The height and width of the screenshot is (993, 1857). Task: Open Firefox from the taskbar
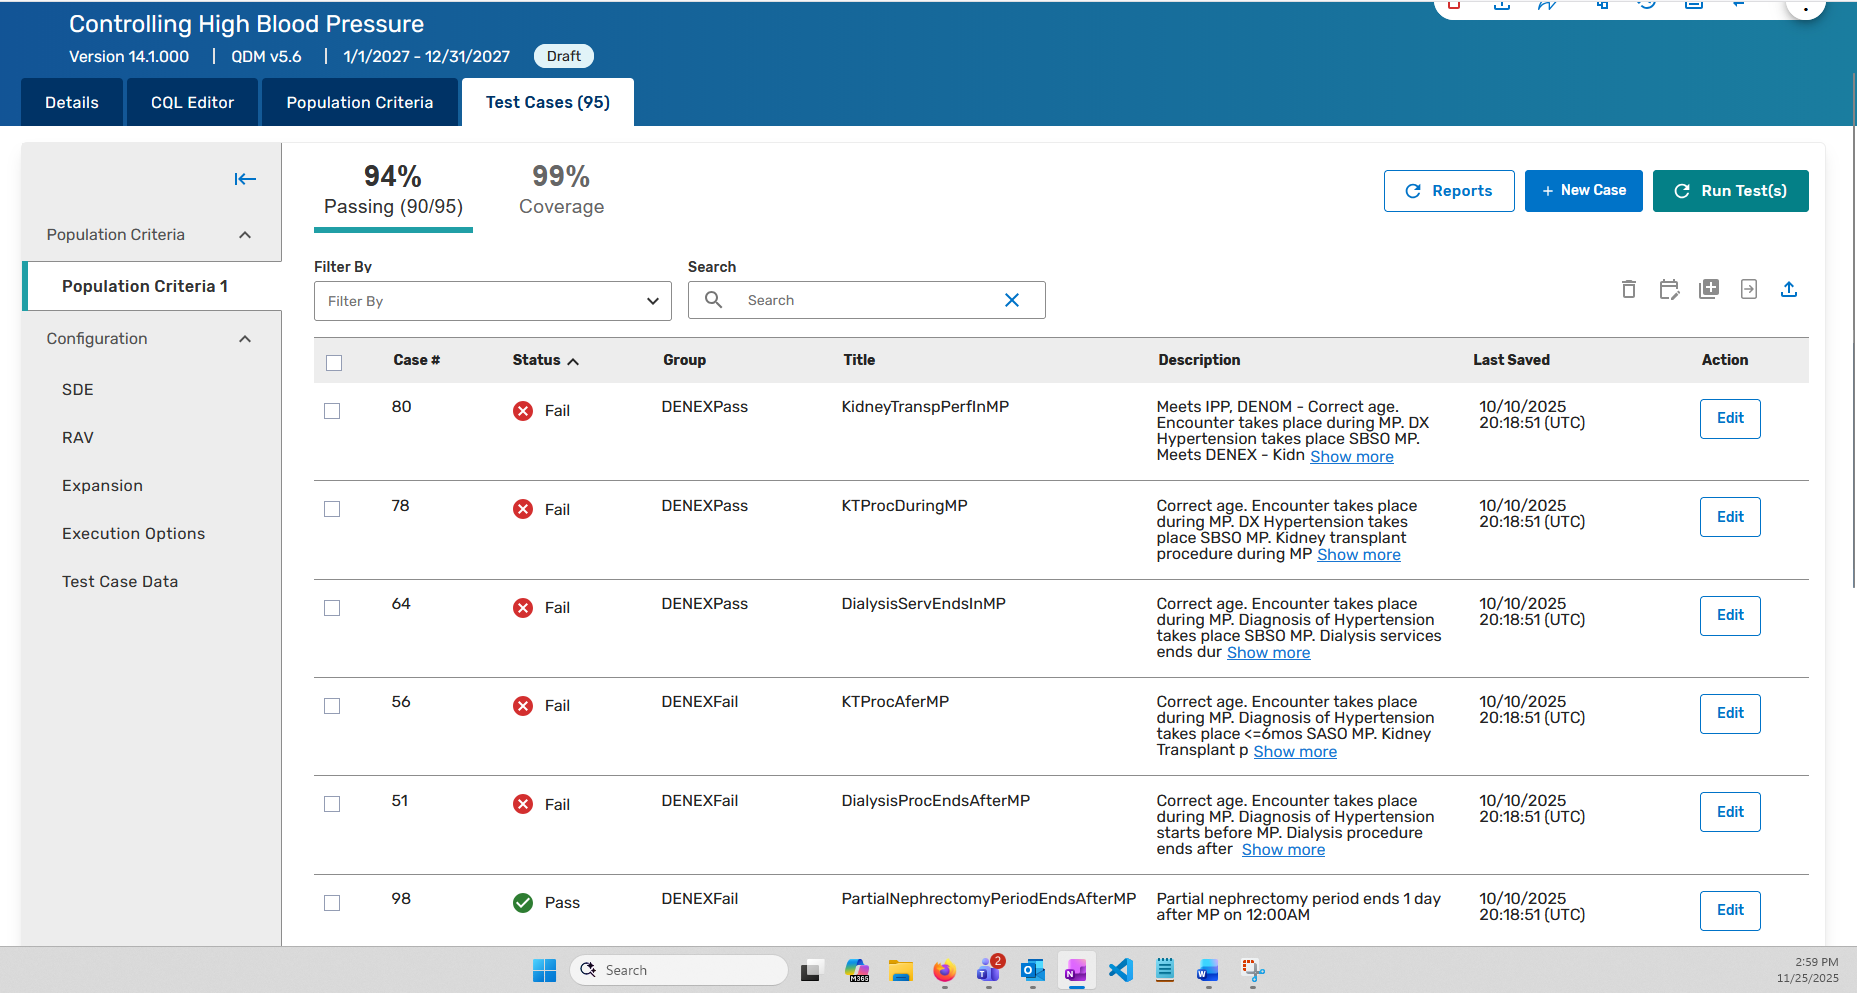pyautogui.click(x=944, y=970)
